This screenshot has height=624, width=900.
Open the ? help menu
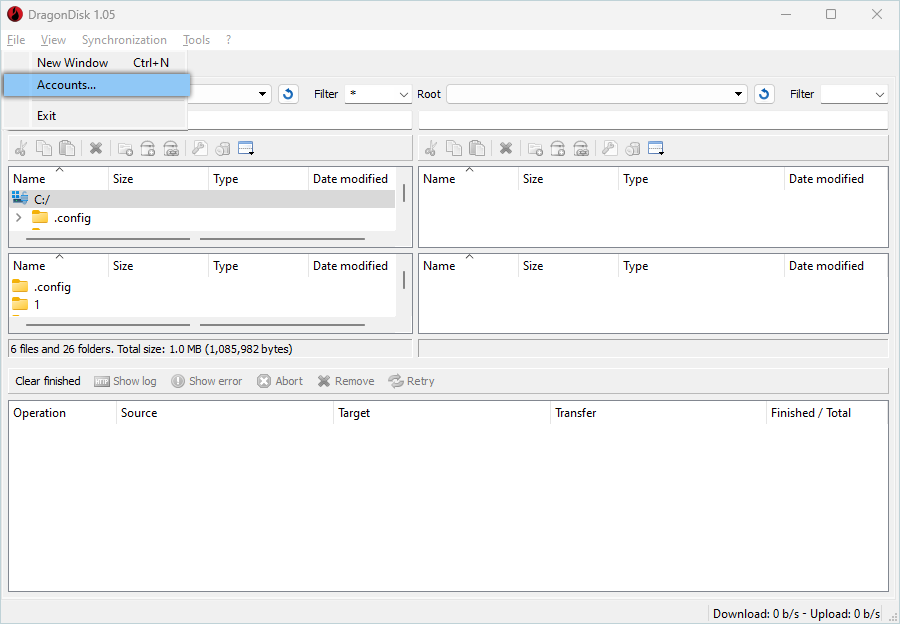[x=228, y=40]
